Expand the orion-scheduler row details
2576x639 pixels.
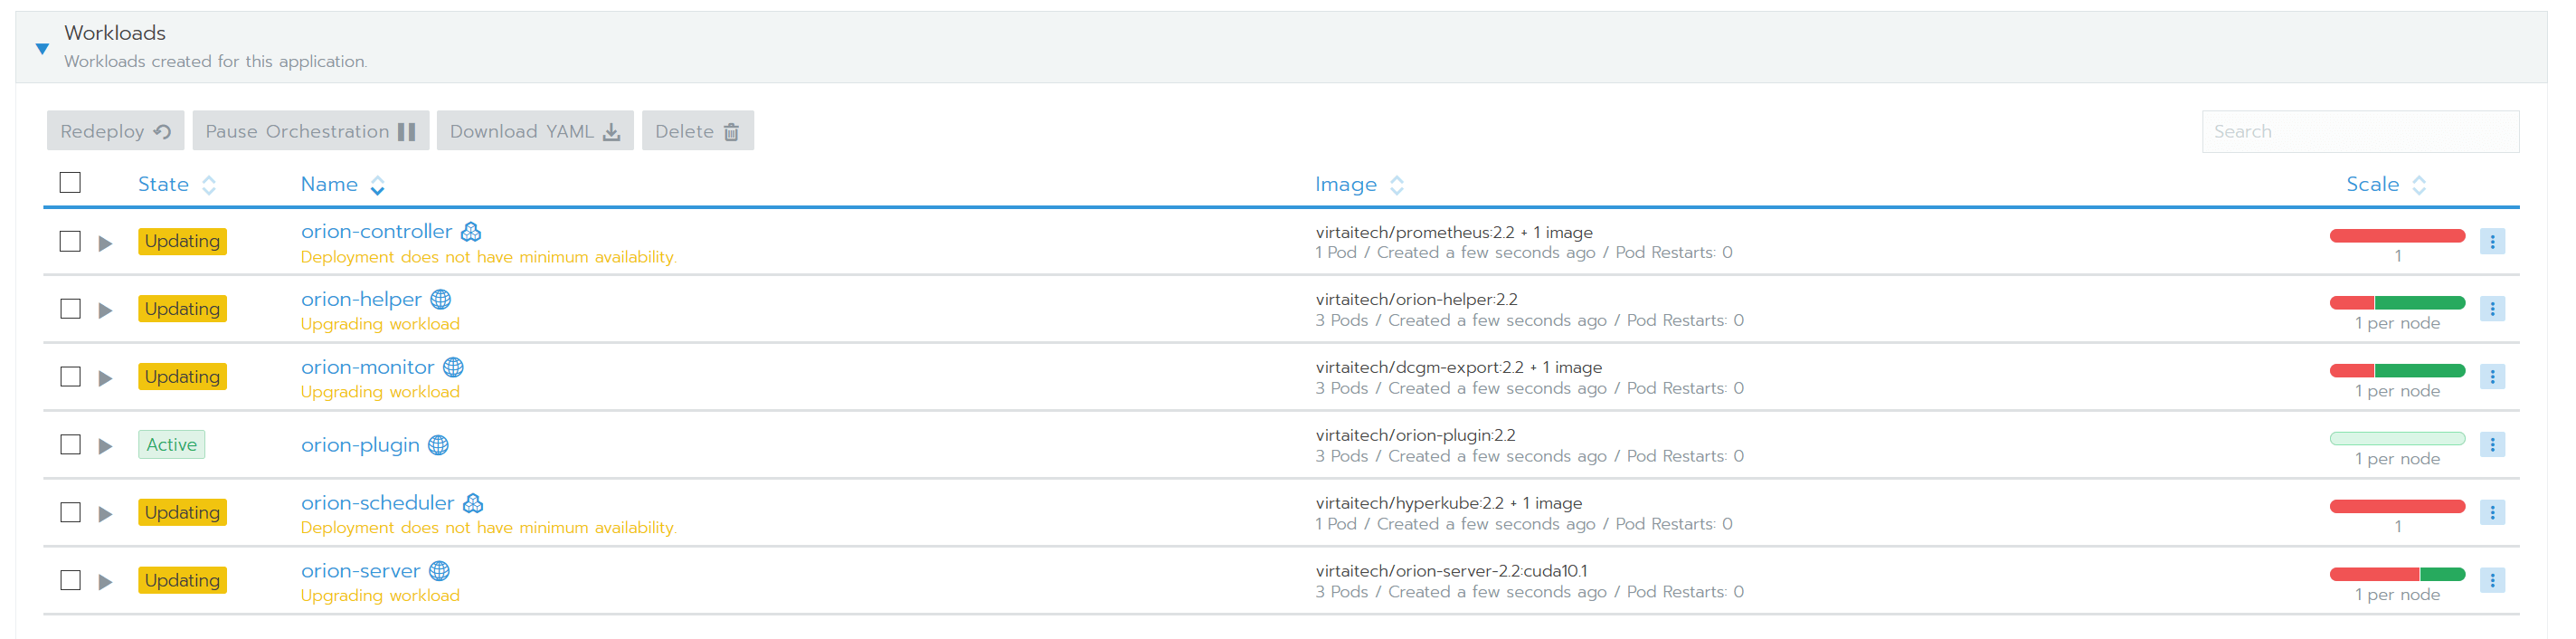click(x=105, y=514)
